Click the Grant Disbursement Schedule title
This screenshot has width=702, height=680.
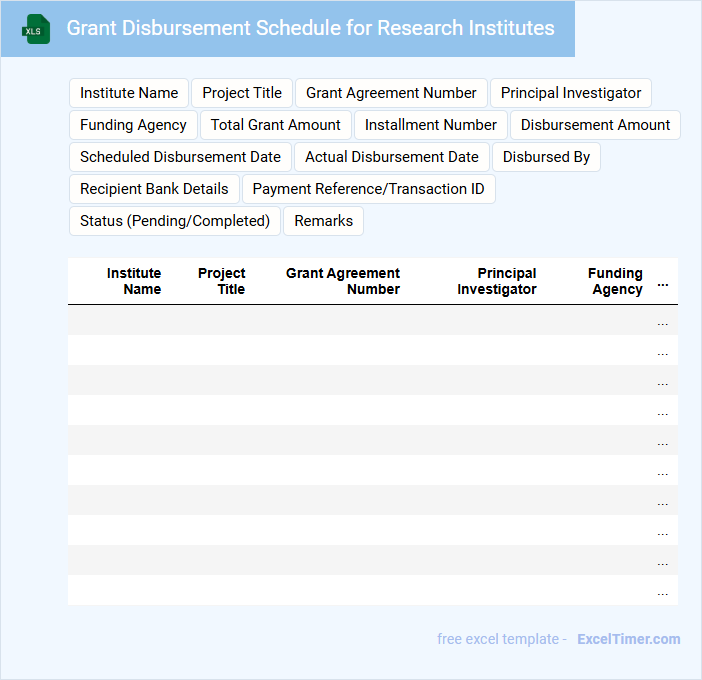310,28
